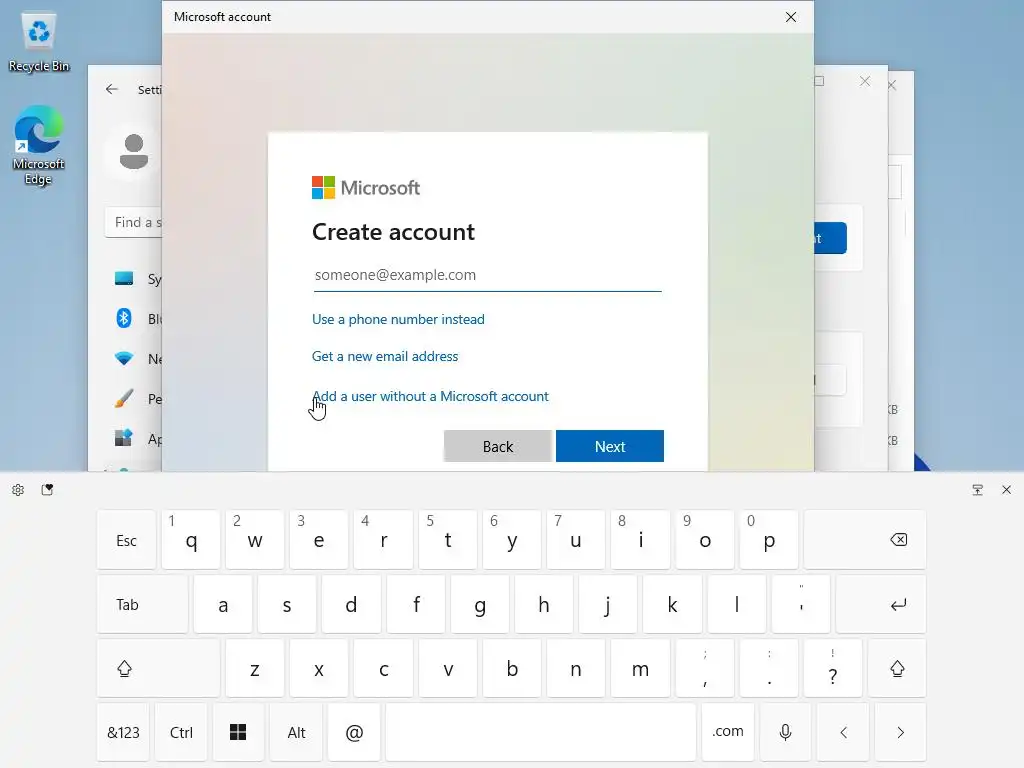Tap the Tab key
Viewport: 1024px width, 768px height.
142,604
